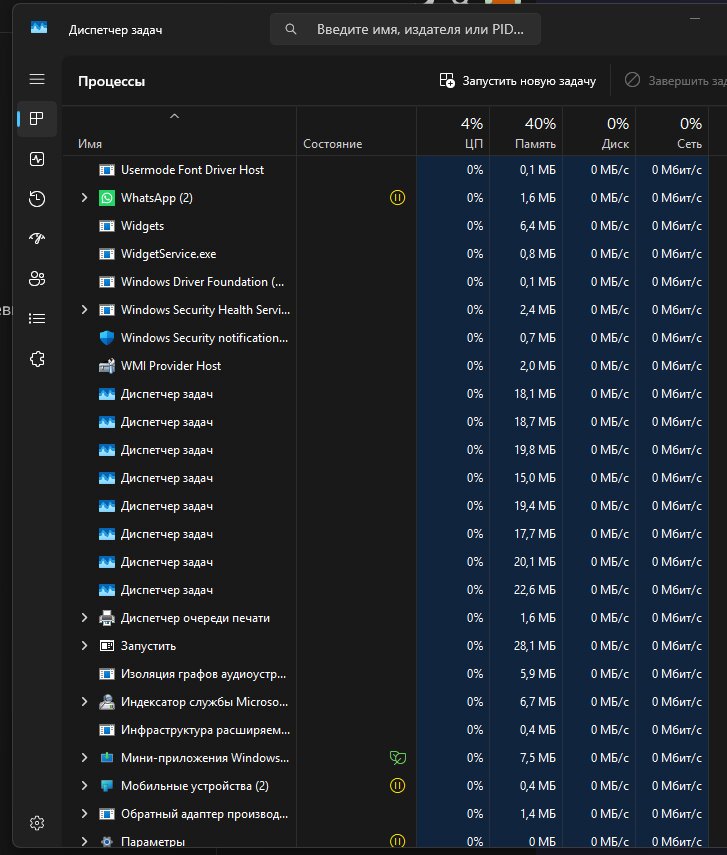Switch to the Processes page icon
Viewport: 727px width, 855px height.
37,119
